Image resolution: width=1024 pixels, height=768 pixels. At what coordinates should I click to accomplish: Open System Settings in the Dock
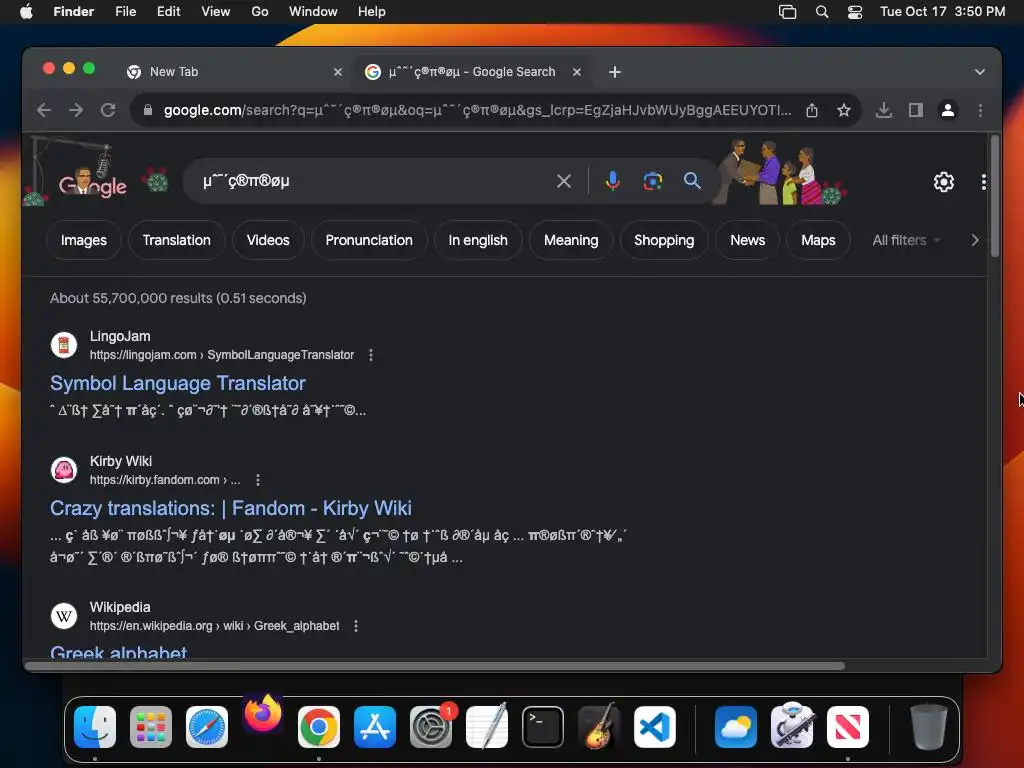point(431,727)
